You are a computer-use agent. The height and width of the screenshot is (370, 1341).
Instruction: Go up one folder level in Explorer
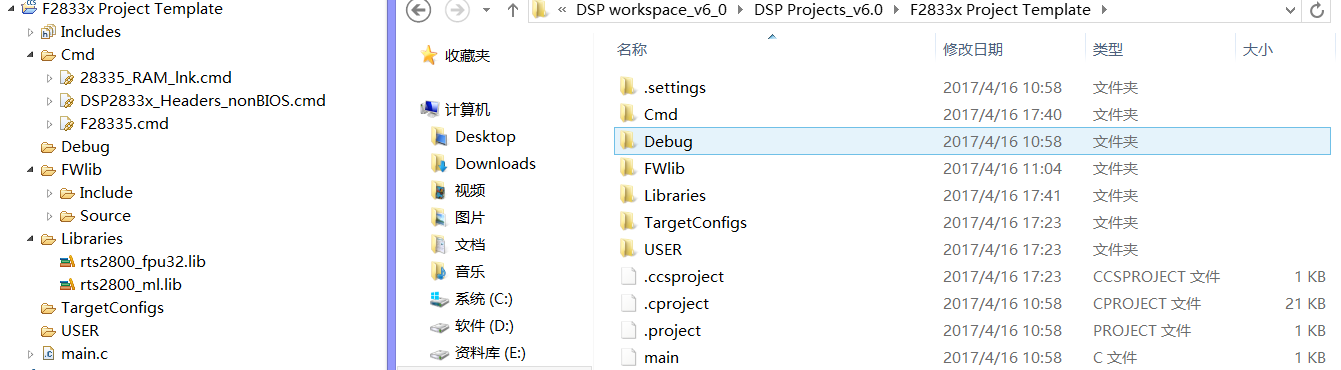coord(513,11)
